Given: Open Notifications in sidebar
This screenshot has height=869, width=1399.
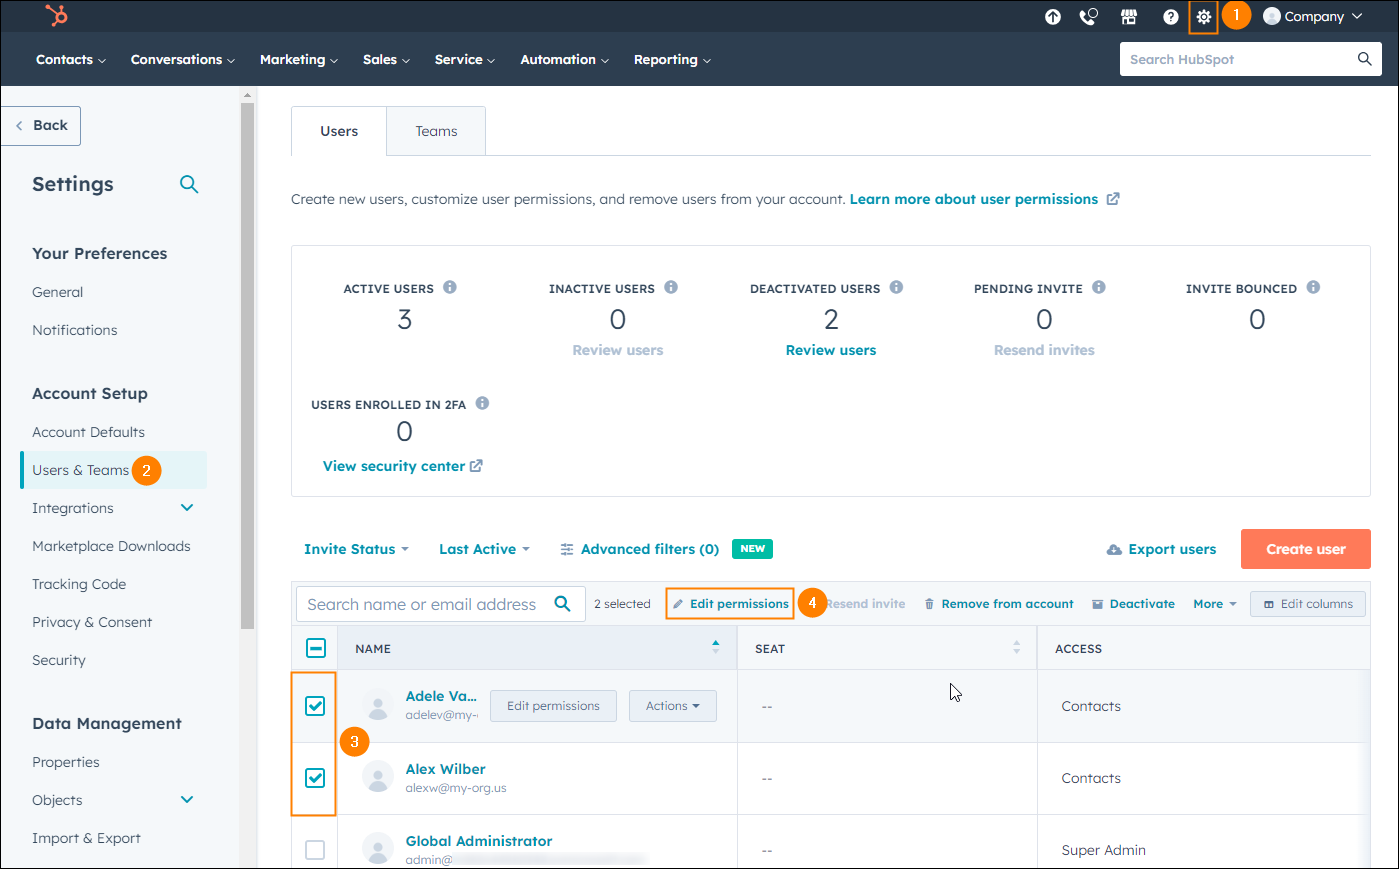Looking at the screenshot, I should pyautogui.click(x=74, y=330).
